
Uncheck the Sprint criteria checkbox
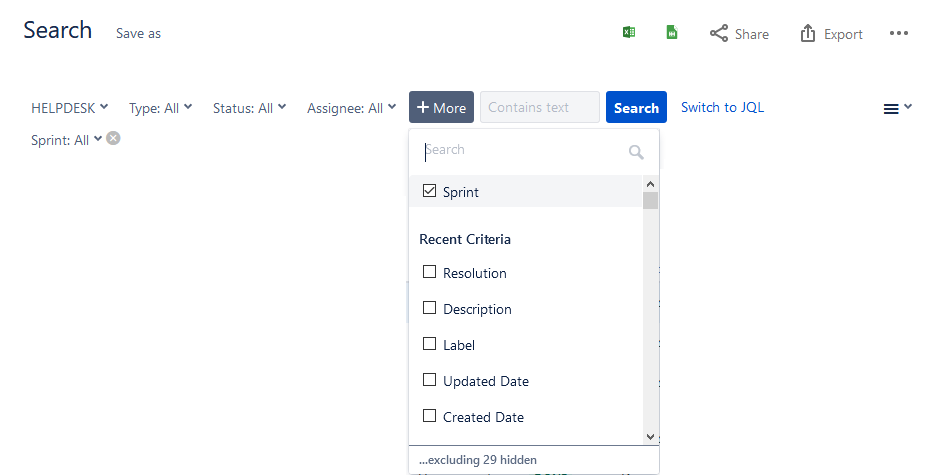pyautogui.click(x=429, y=191)
